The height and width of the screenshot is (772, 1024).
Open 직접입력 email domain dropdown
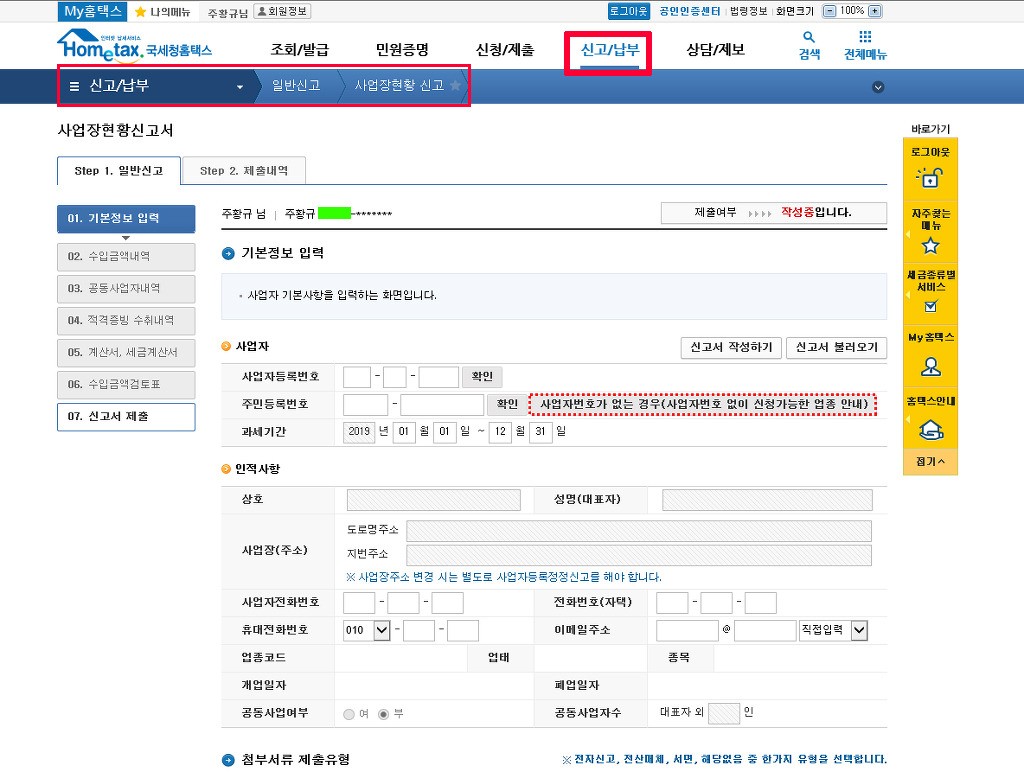858,630
